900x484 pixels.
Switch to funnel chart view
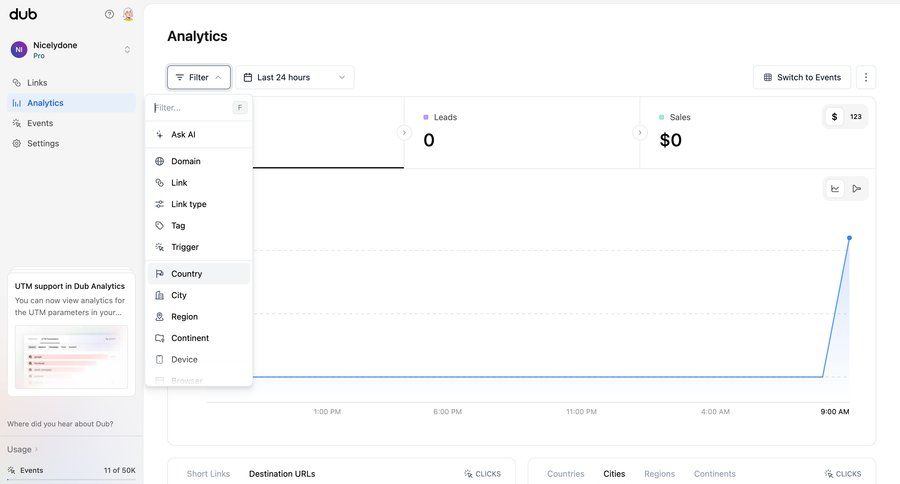coord(856,188)
